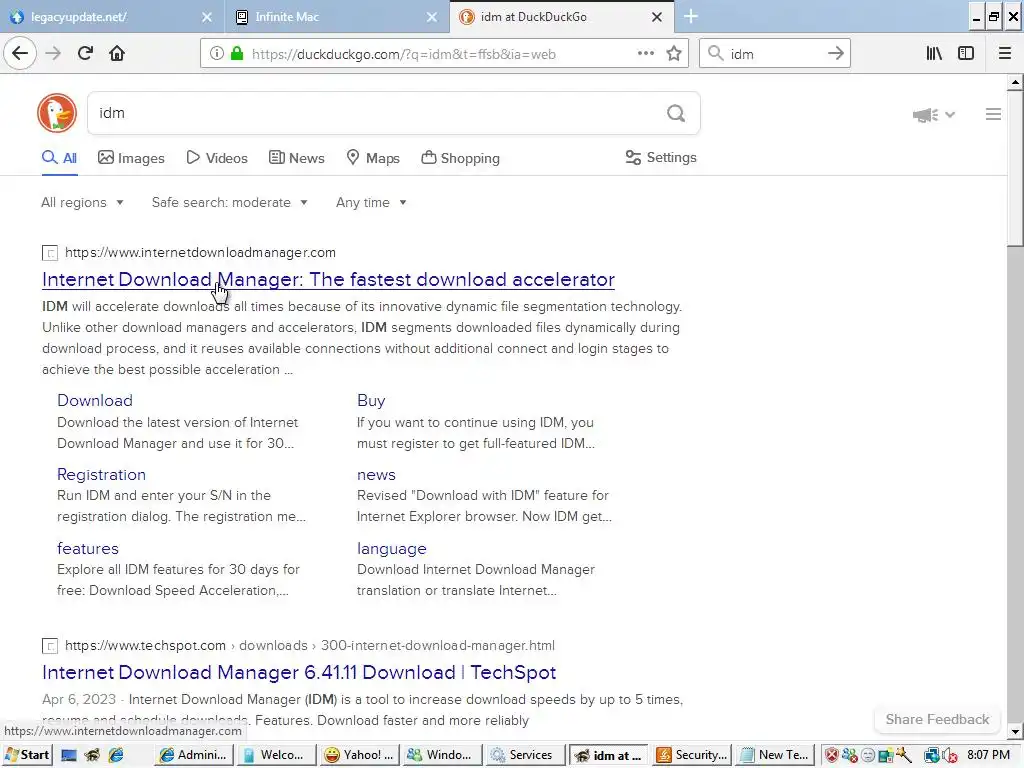Screen dimensions: 1024x768
Task: Click the red shield tray icon
Action: [831, 755]
